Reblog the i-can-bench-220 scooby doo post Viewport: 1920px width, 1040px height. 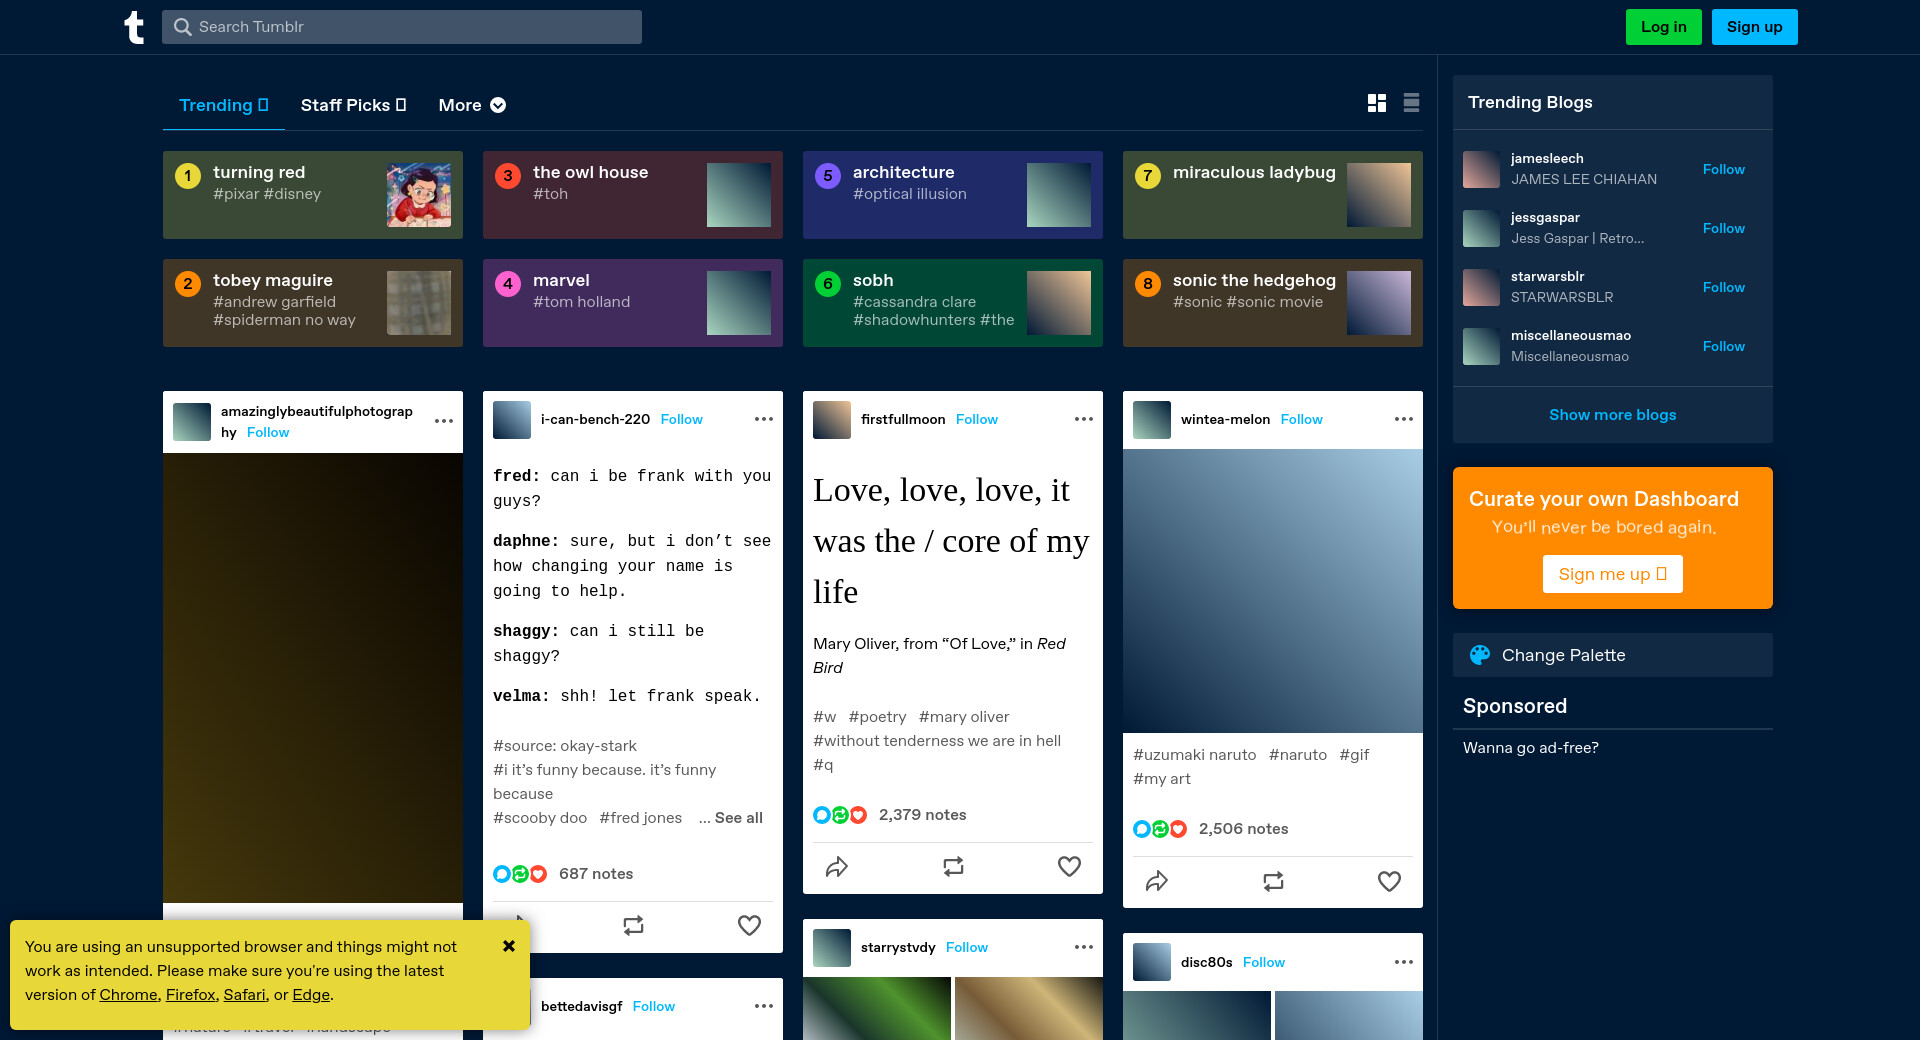tap(633, 926)
